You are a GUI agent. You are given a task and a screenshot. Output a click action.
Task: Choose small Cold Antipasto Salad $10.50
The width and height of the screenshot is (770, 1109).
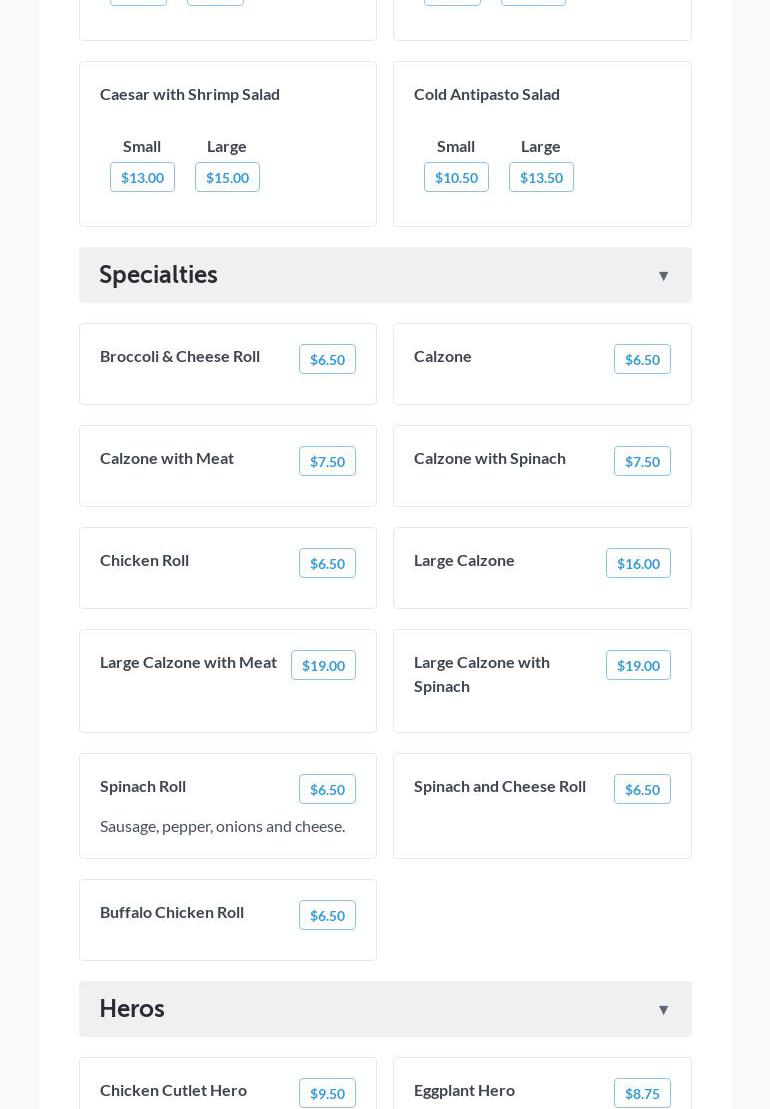click(x=456, y=177)
